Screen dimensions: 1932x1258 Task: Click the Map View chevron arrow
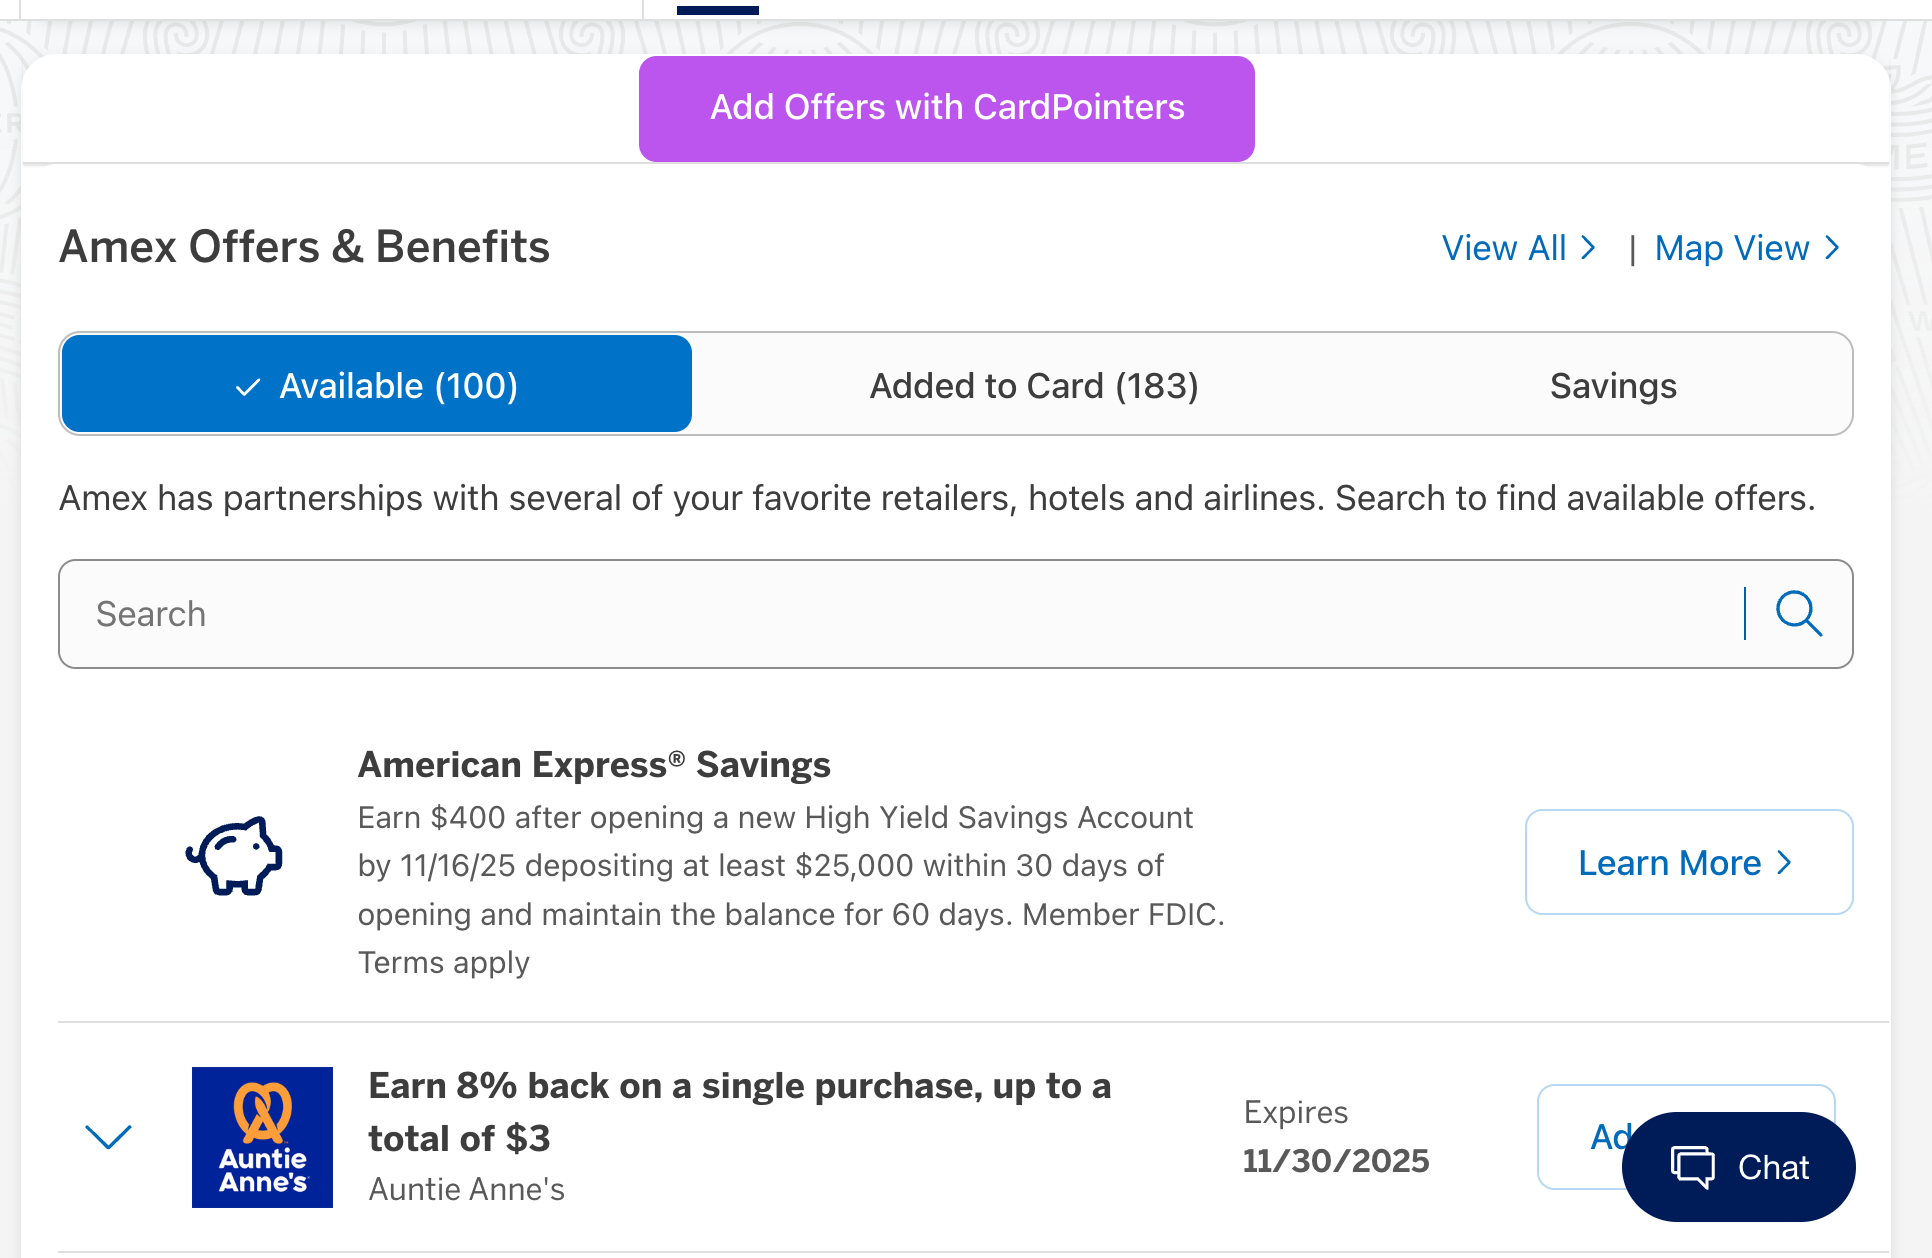pyautogui.click(x=1832, y=247)
